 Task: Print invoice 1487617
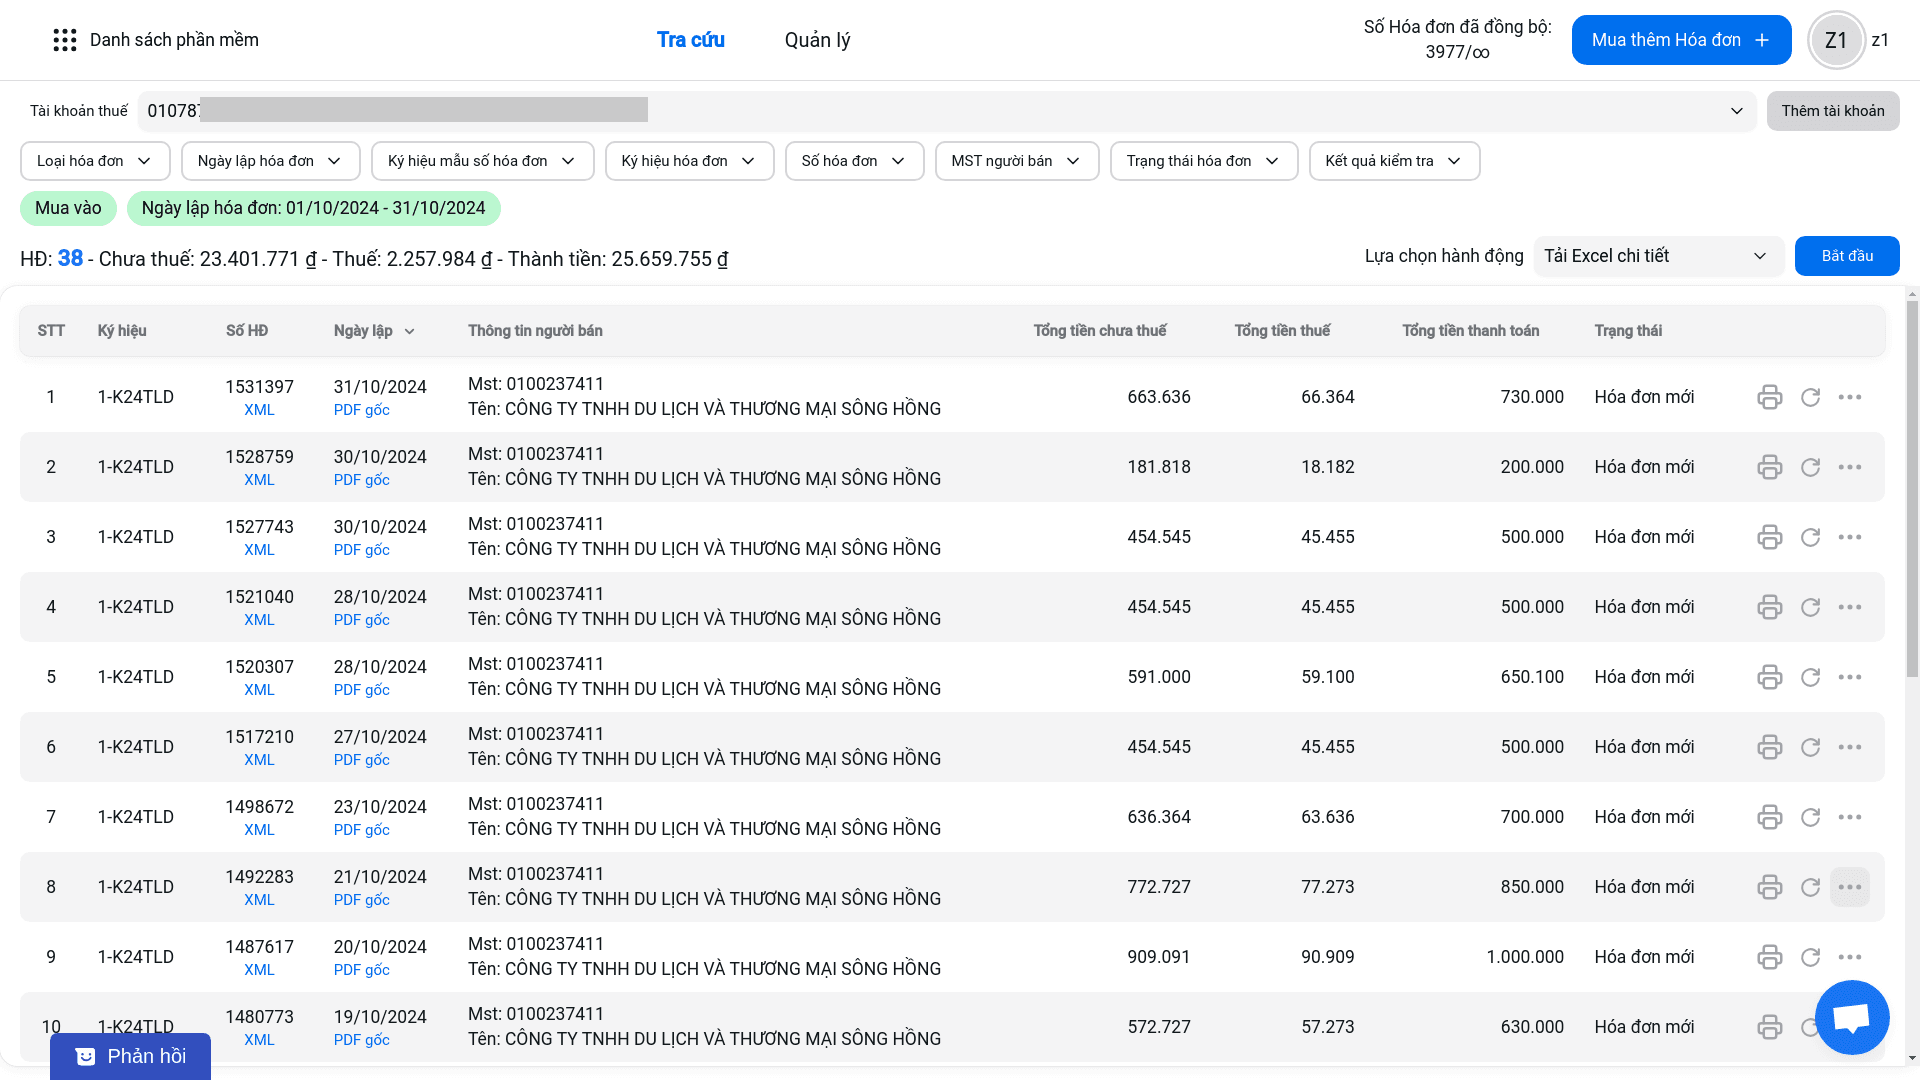tap(1769, 957)
